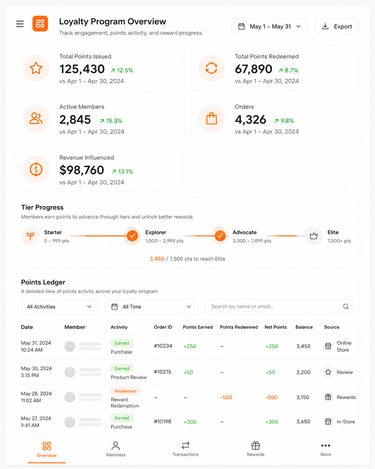Expand the All Activities filter dropdown
Image resolution: width=375 pixels, height=469 pixels.
59,306
